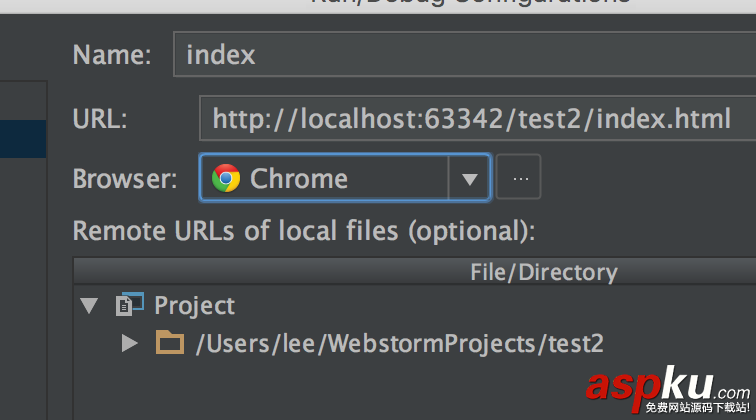Click the Name field containing "index"

tap(460, 54)
